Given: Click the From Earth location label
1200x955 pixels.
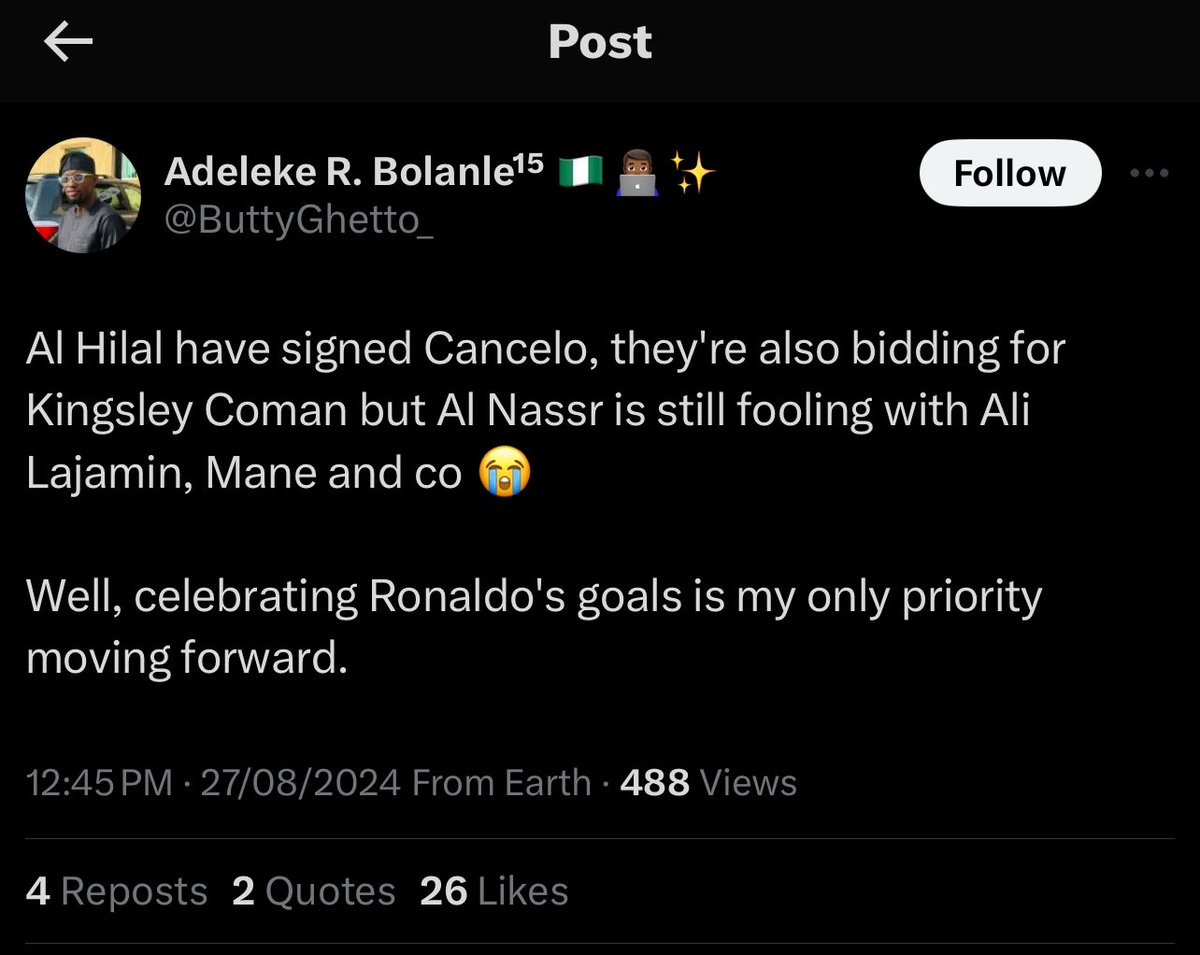Looking at the screenshot, I should 501,782.
